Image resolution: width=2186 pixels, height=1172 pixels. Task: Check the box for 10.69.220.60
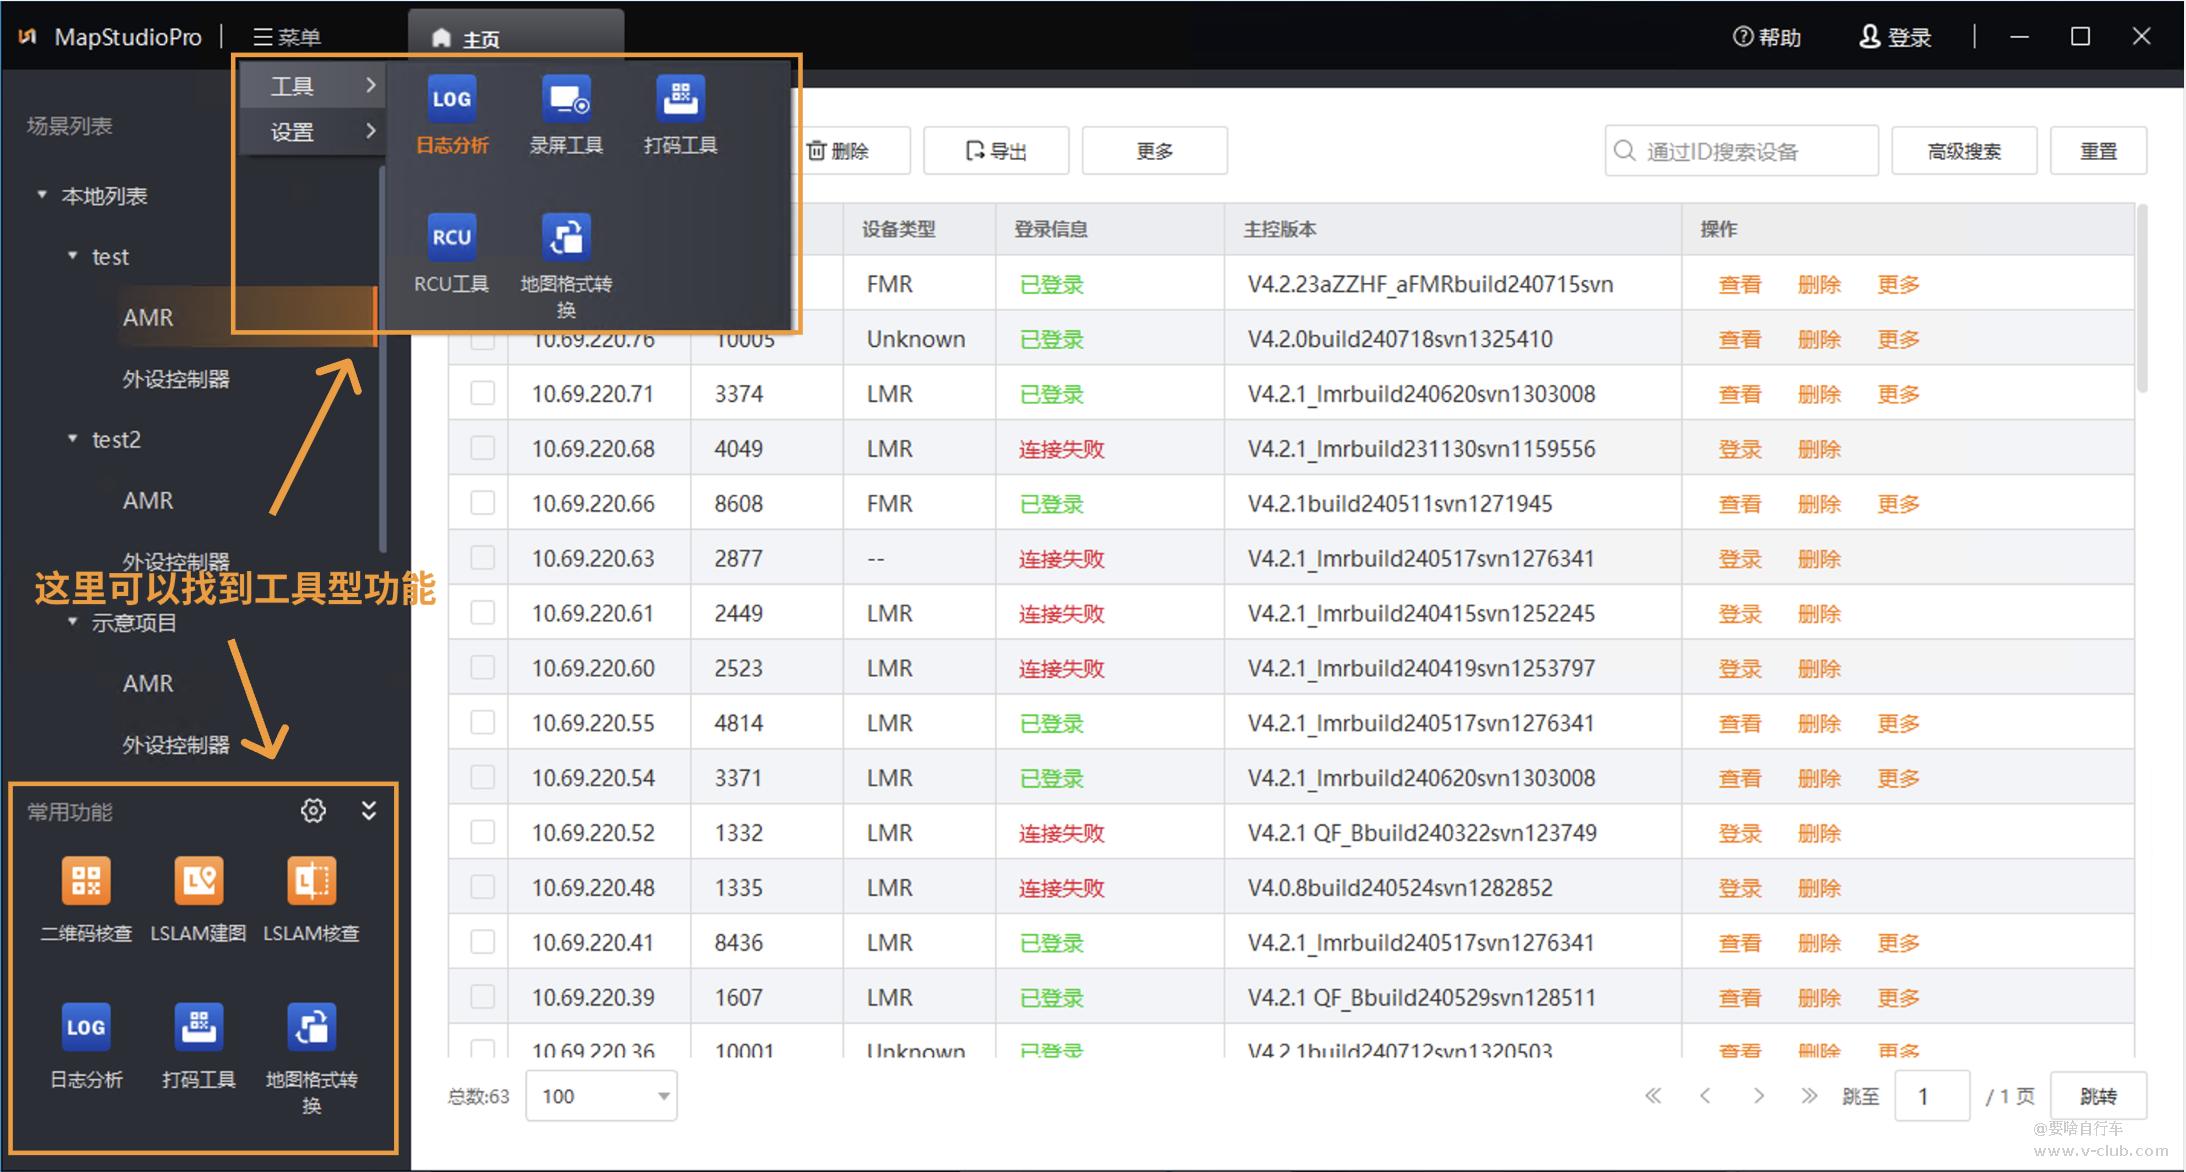(x=482, y=668)
